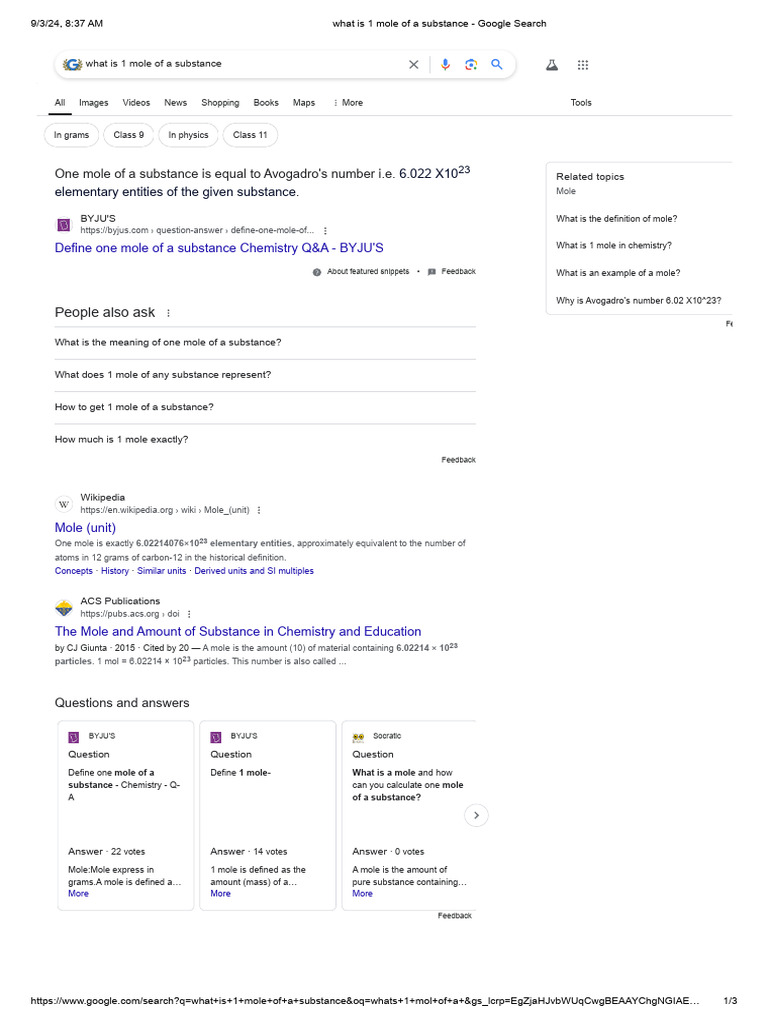
Task: Switch to the Images tab
Action: click(x=94, y=103)
